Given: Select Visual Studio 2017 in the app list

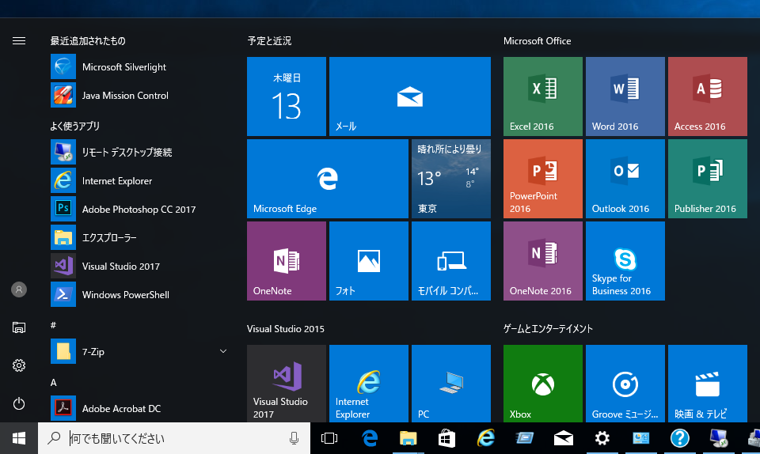Looking at the screenshot, I should 120,266.
